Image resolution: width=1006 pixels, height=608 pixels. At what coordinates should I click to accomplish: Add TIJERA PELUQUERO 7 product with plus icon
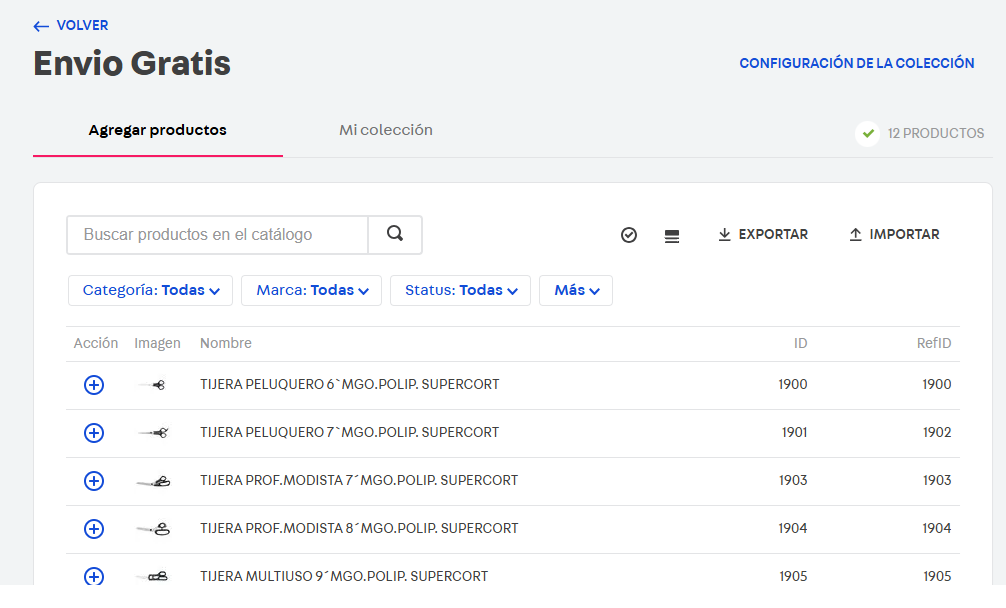pos(94,433)
